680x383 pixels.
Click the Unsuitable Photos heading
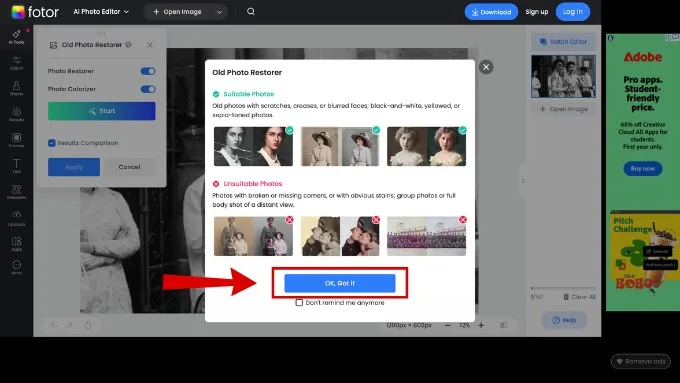click(x=252, y=183)
